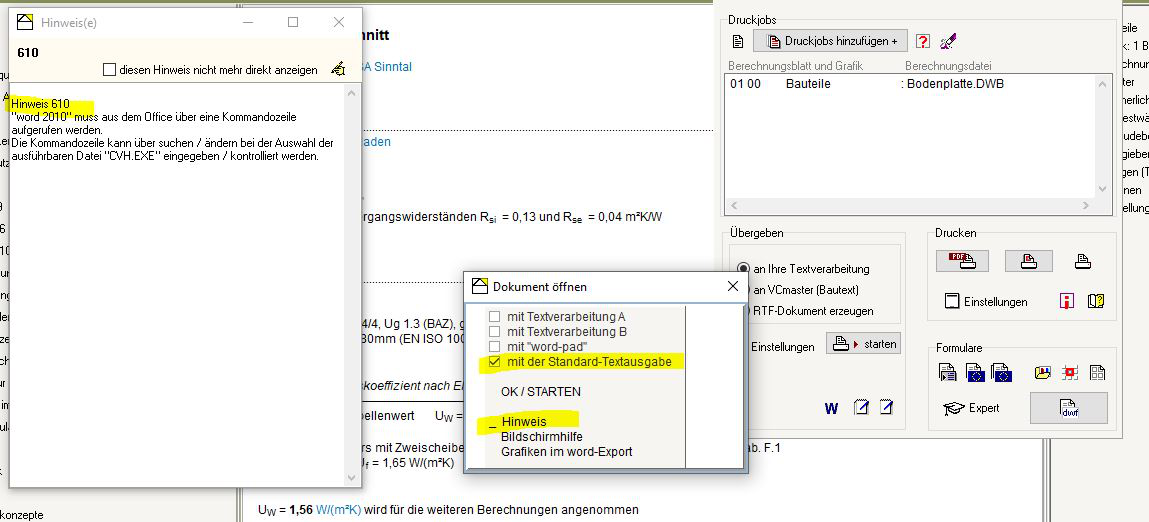Click the notepad icon next to the W icon
1149x522 pixels.
(861, 408)
